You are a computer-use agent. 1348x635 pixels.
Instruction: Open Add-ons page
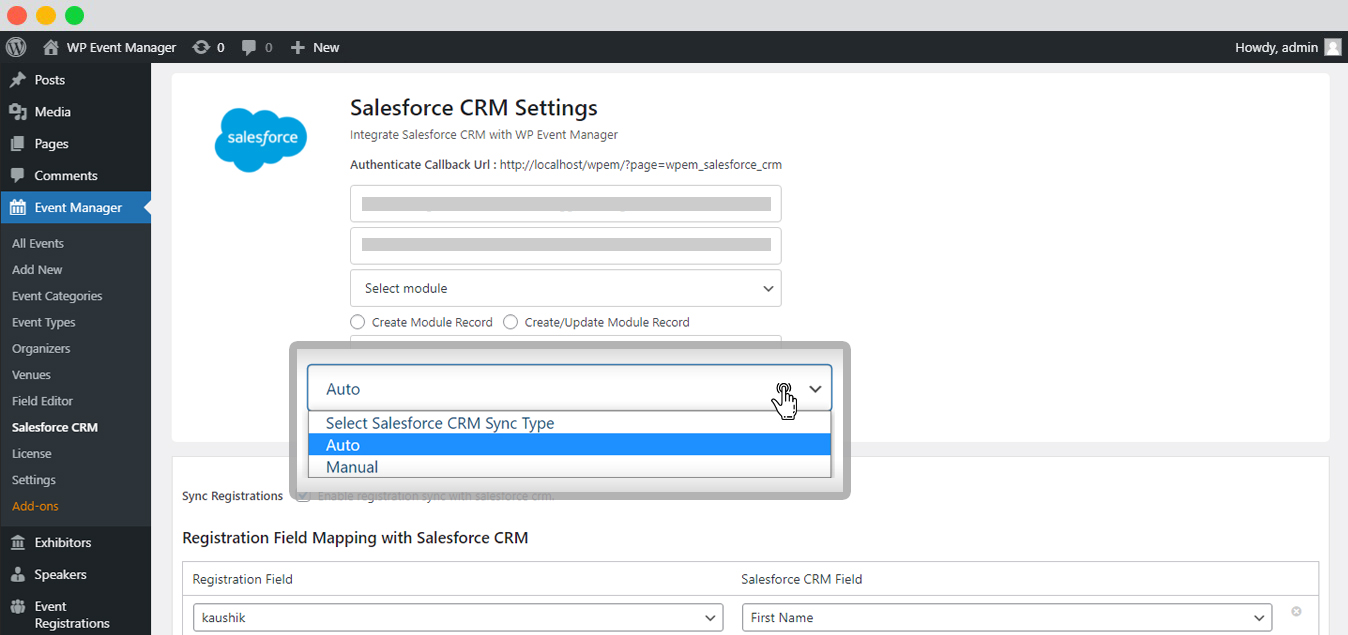pos(35,506)
